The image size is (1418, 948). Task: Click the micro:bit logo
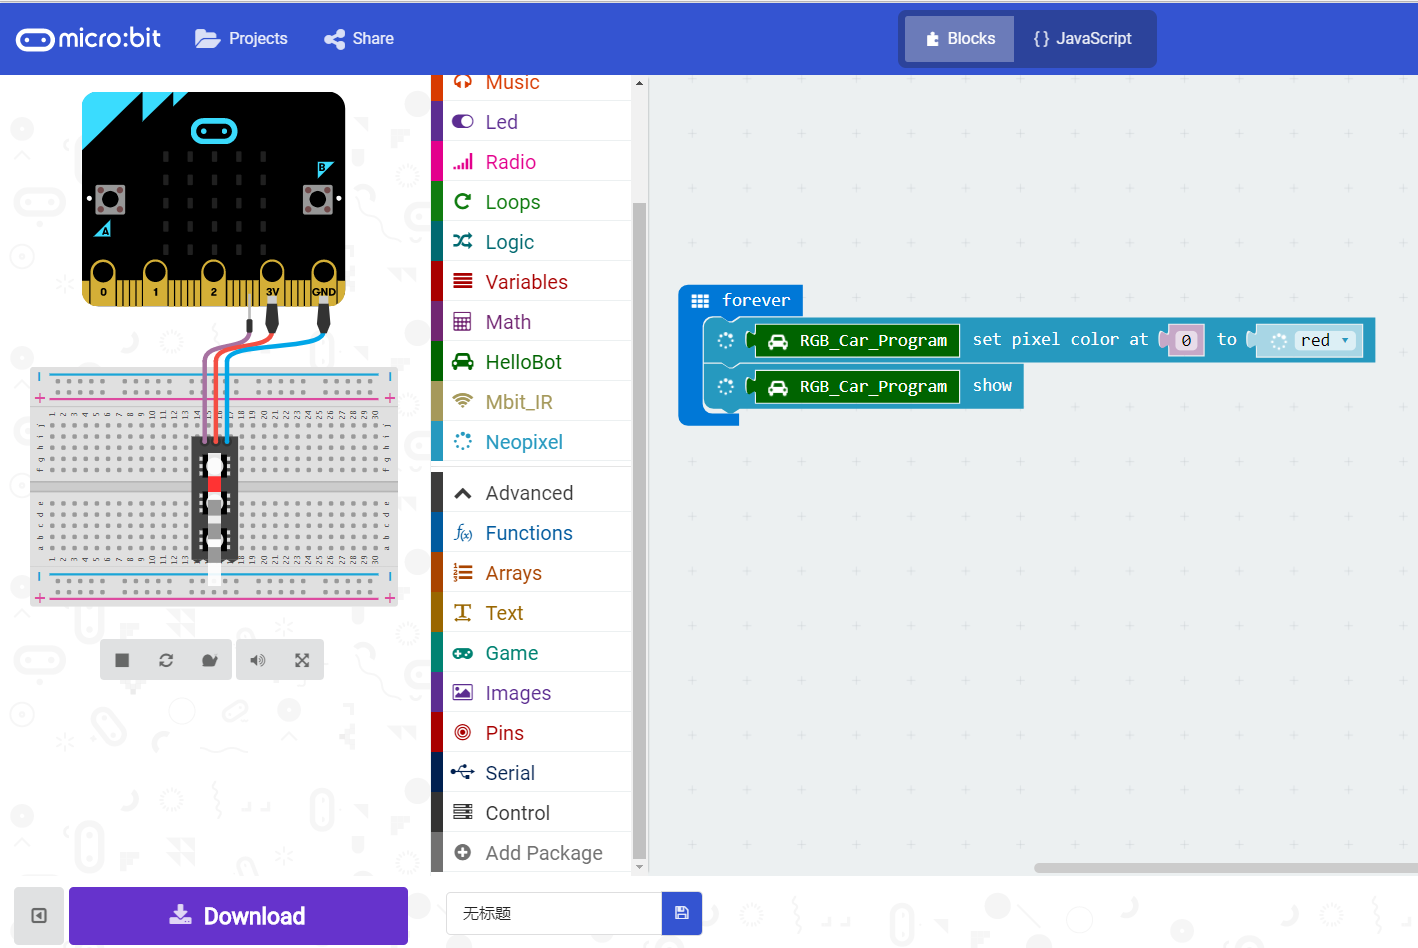(x=88, y=39)
